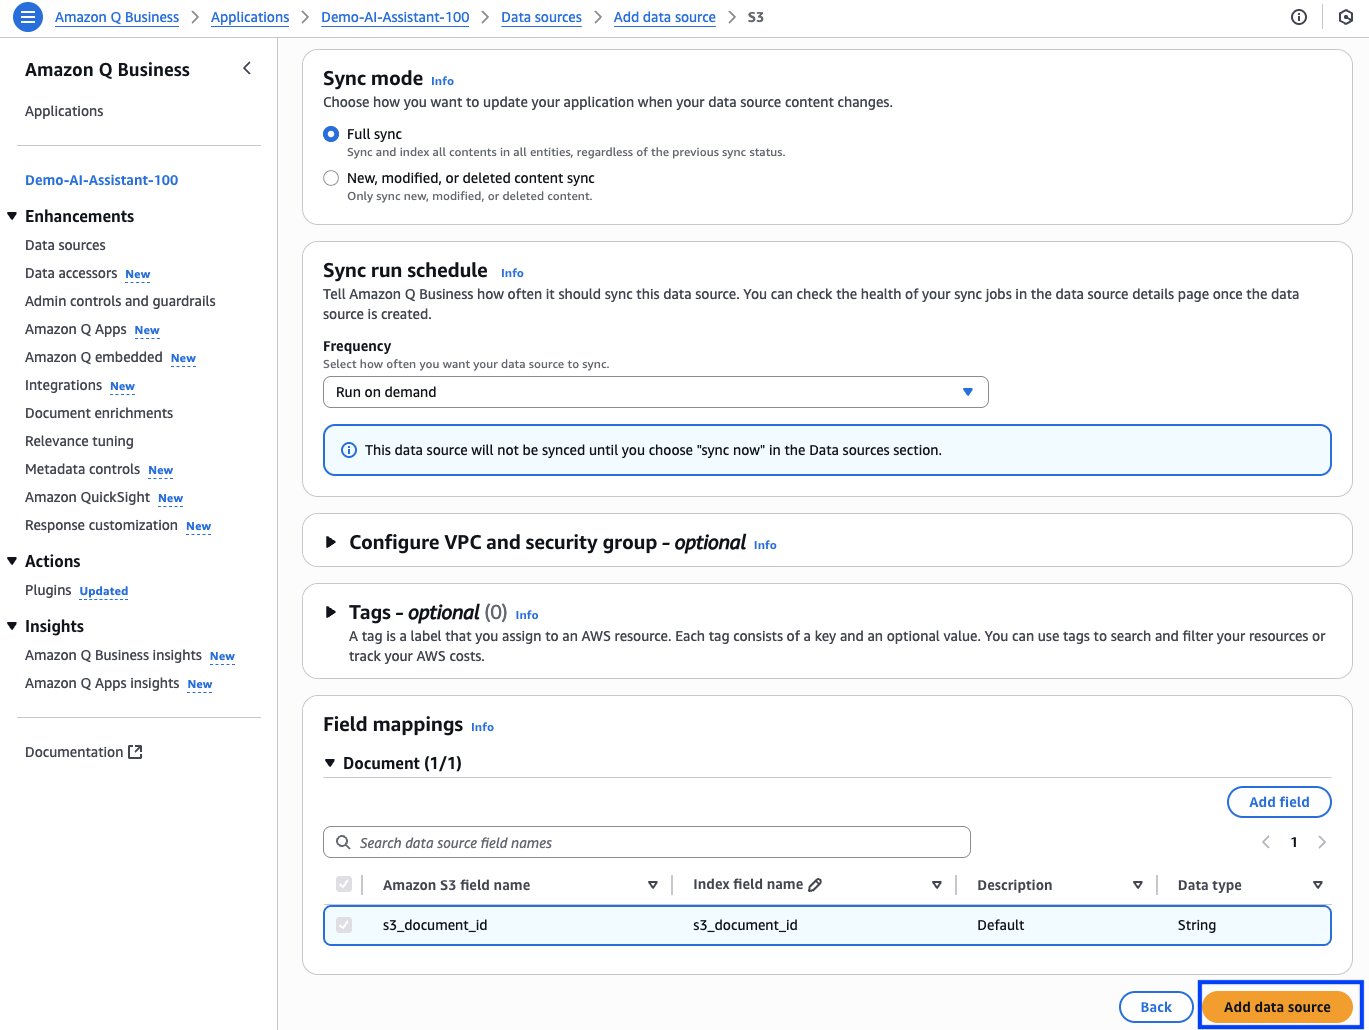This screenshot has width=1369, height=1030.
Task: Click the Back button
Action: [1156, 1007]
